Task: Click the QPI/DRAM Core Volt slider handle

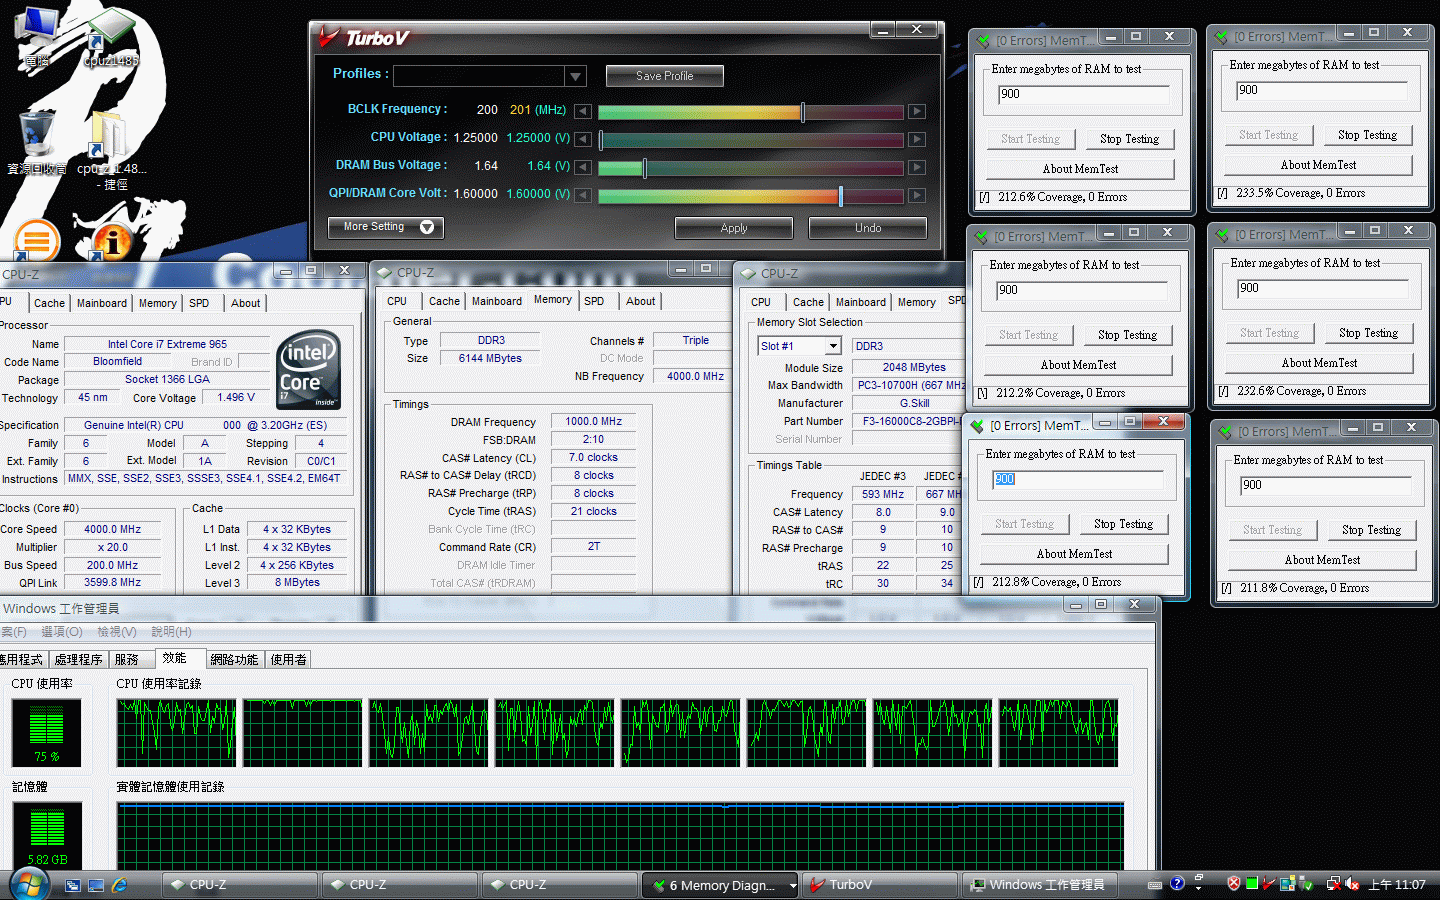Action: pyautogui.click(x=840, y=196)
